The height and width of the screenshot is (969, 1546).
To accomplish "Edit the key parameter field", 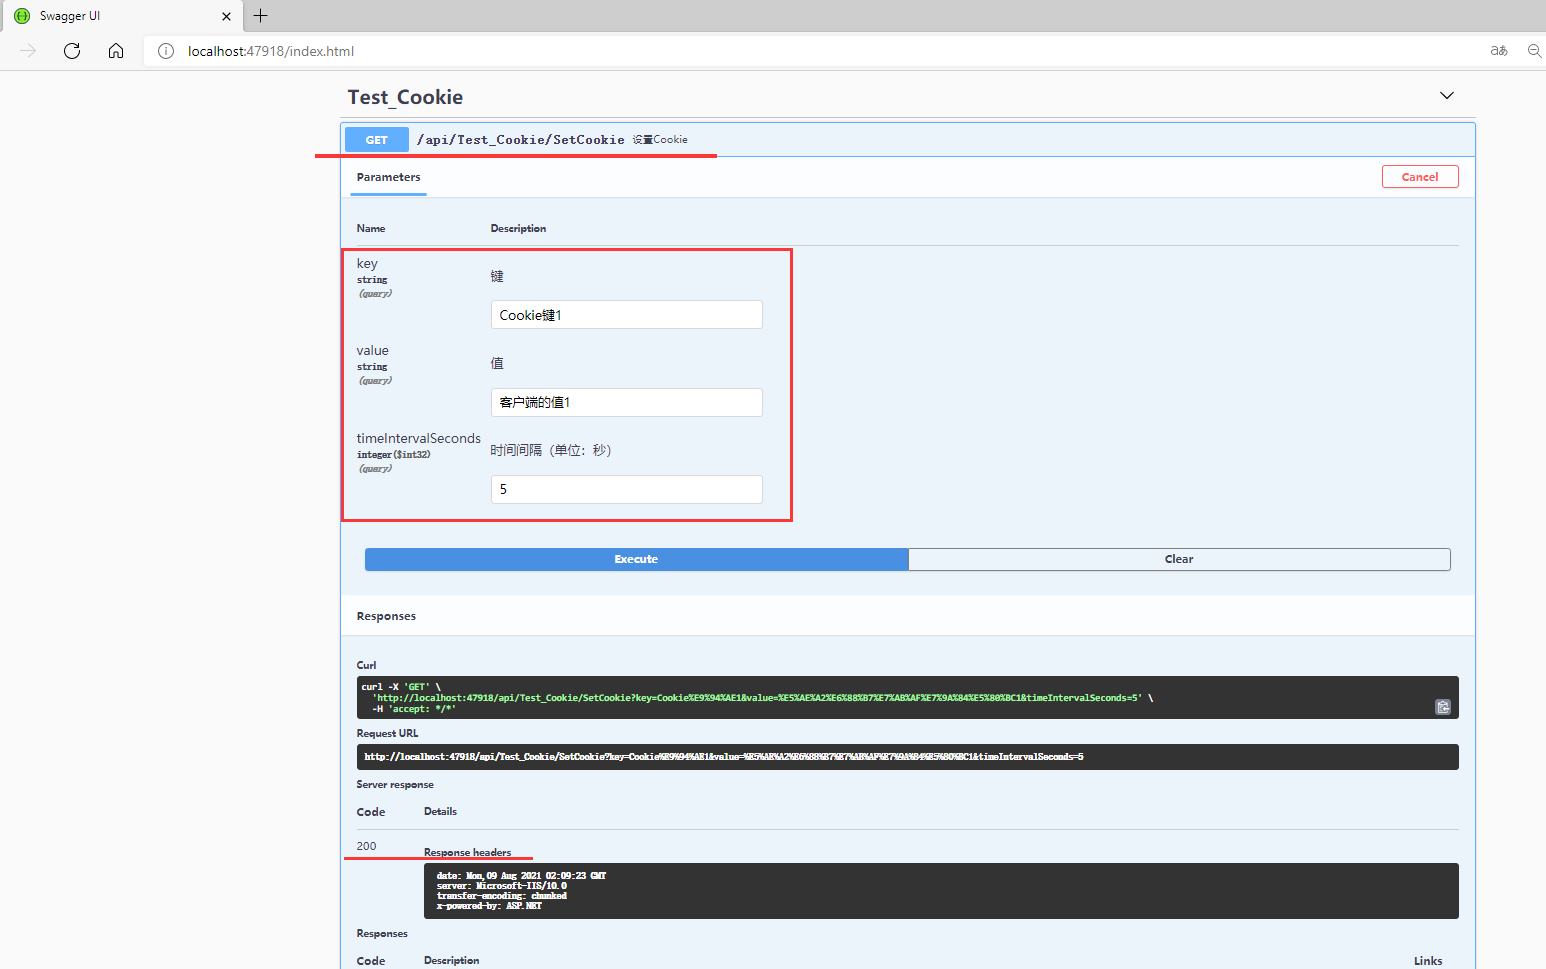I will pyautogui.click(x=626, y=314).
